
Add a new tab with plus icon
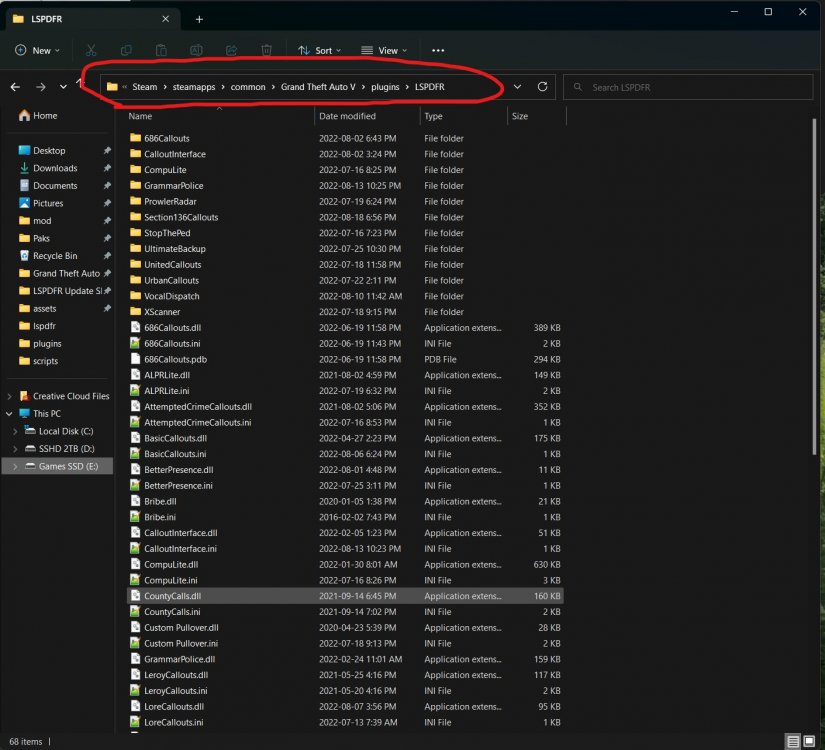pos(199,19)
